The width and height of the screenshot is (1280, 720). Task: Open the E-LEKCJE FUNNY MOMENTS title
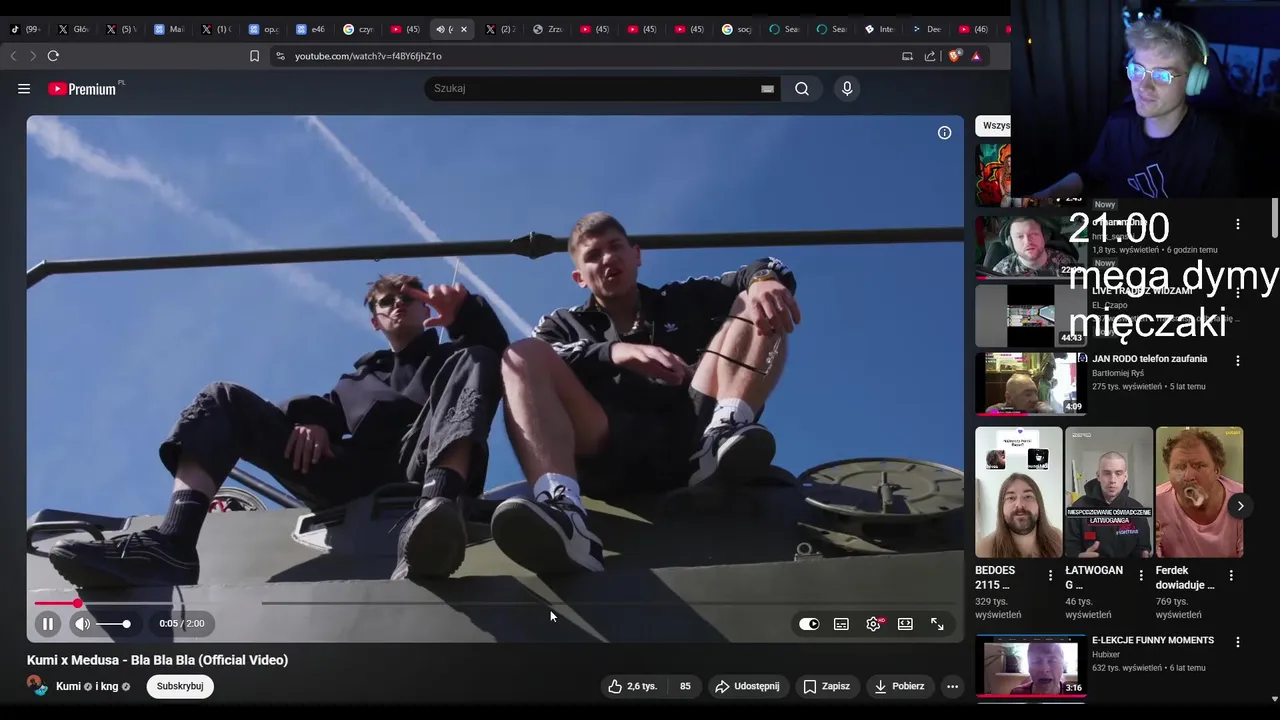point(1153,640)
